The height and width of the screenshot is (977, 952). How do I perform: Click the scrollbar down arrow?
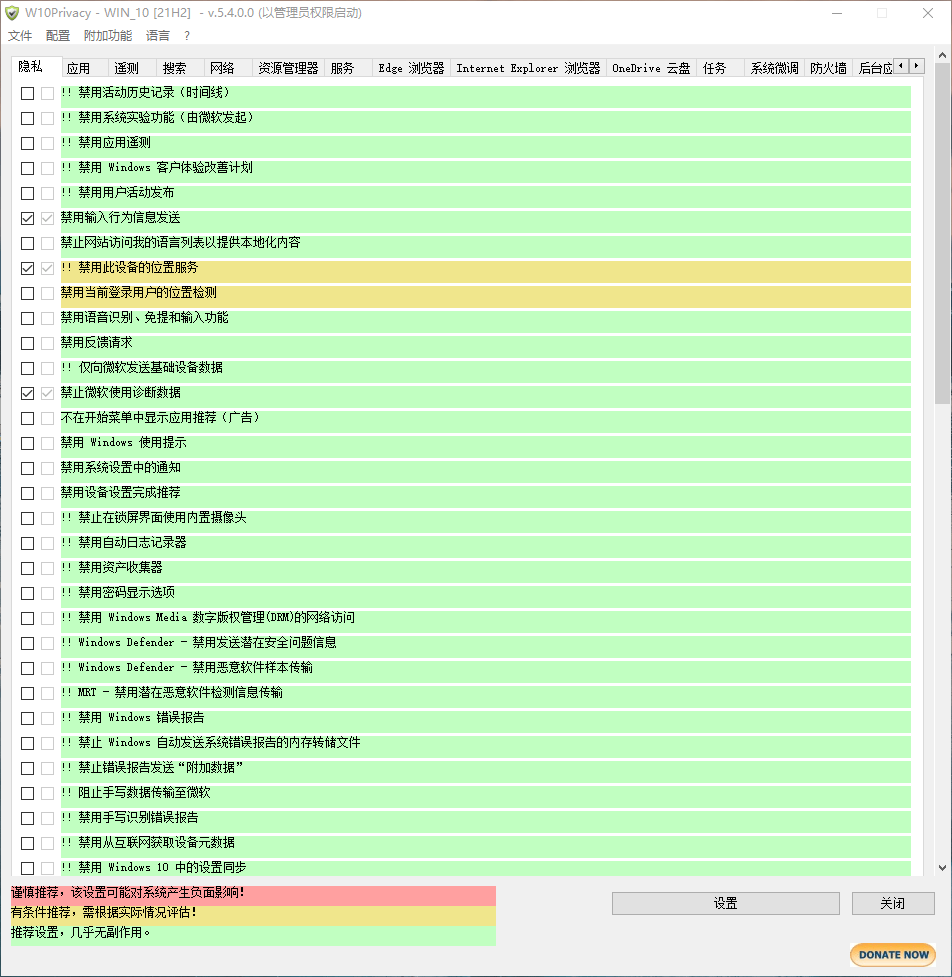(942, 867)
